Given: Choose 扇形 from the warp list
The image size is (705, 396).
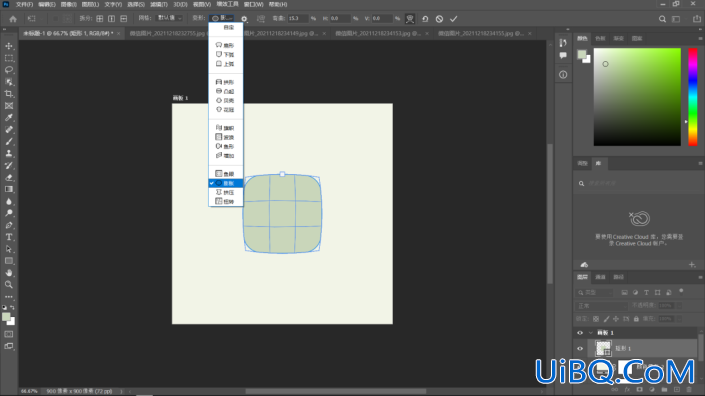Looking at the screenshot, I should click(226, 45).
